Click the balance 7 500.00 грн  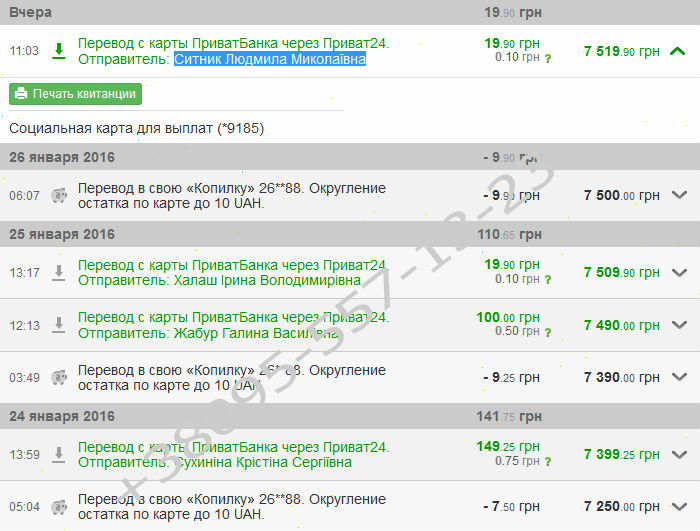tap(622, 195)
